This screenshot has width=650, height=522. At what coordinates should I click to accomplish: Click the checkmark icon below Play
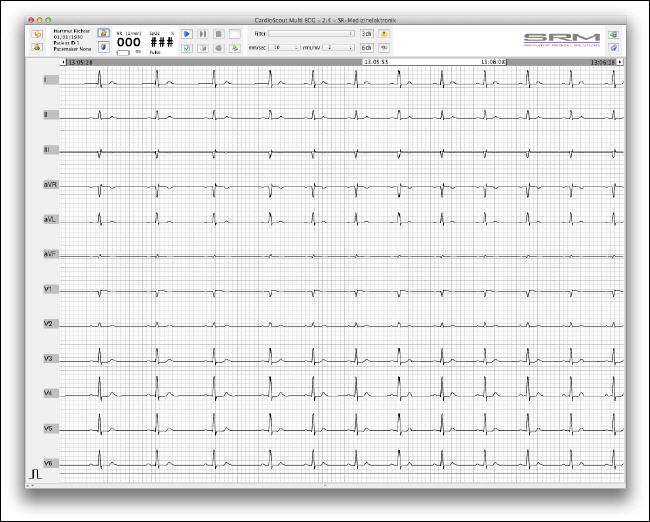[x=187, y=47]
